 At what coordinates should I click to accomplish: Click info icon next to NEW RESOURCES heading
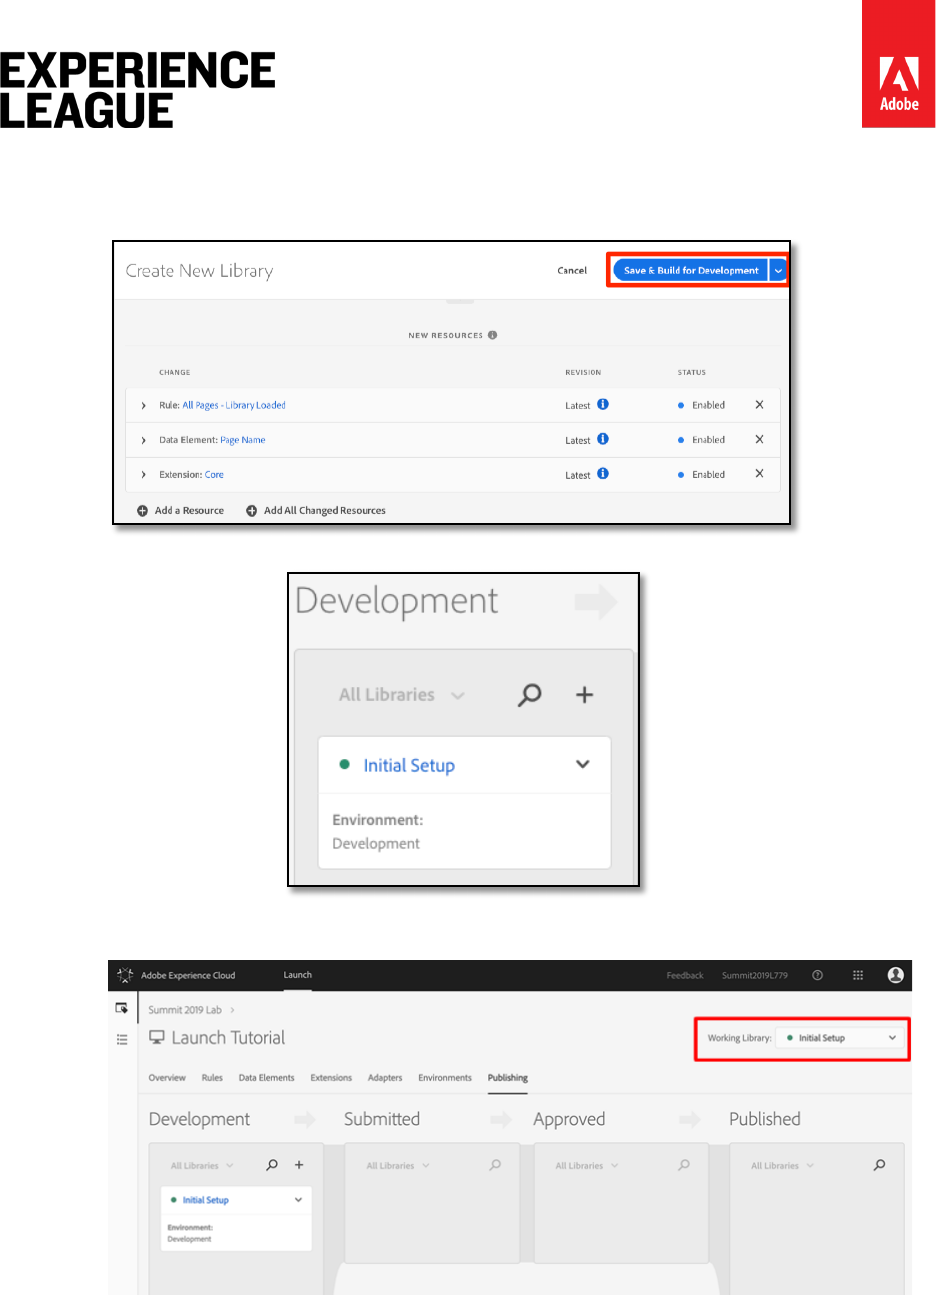pos(493,335)
